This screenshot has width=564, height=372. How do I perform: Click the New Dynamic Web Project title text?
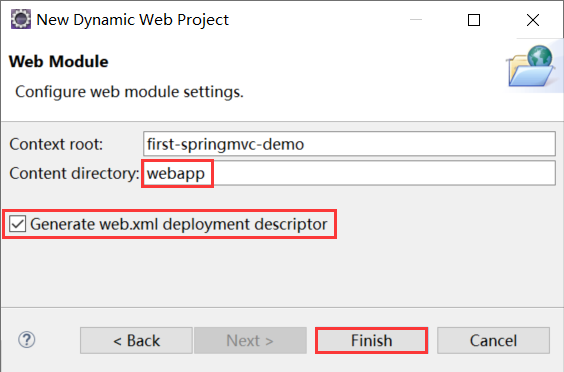133,19
